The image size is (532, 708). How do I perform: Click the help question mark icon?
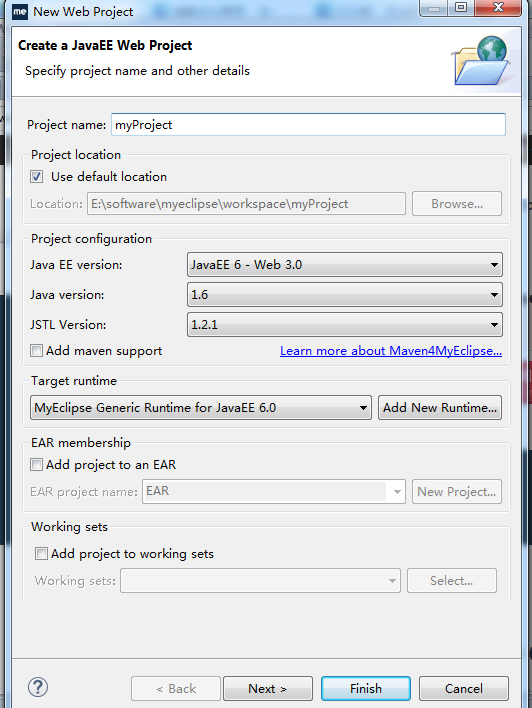click(x=38, y=687)
